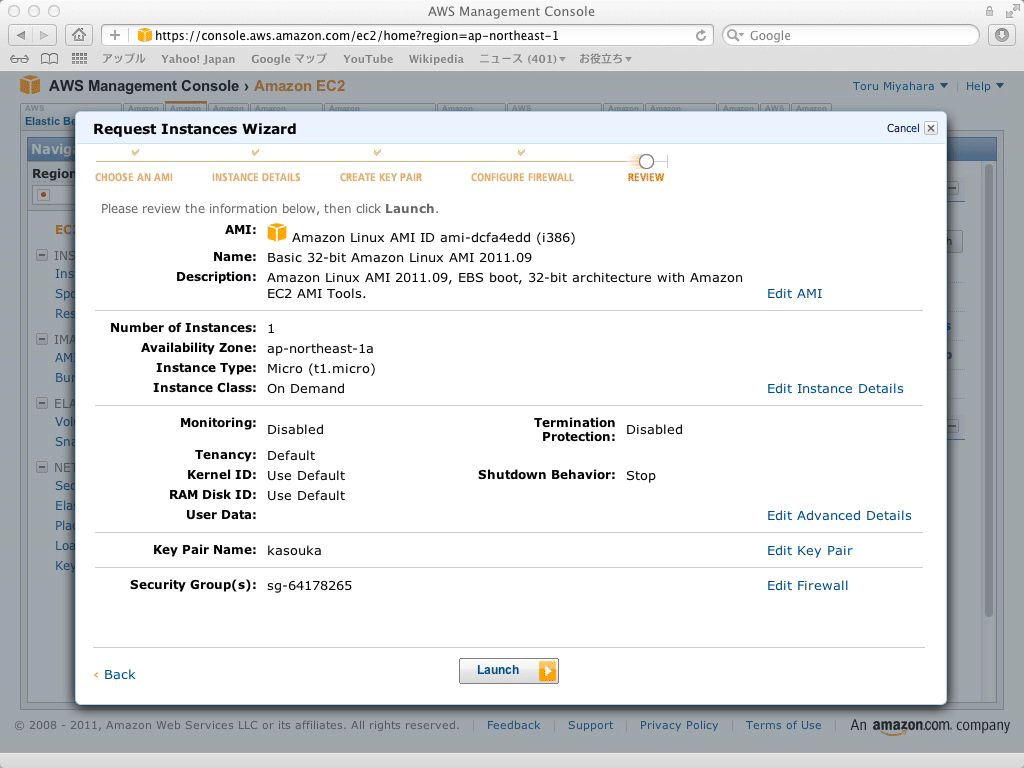Show all bookmarks book icon
This screenshot has height=768, width=1024.
tap(50, 59)
